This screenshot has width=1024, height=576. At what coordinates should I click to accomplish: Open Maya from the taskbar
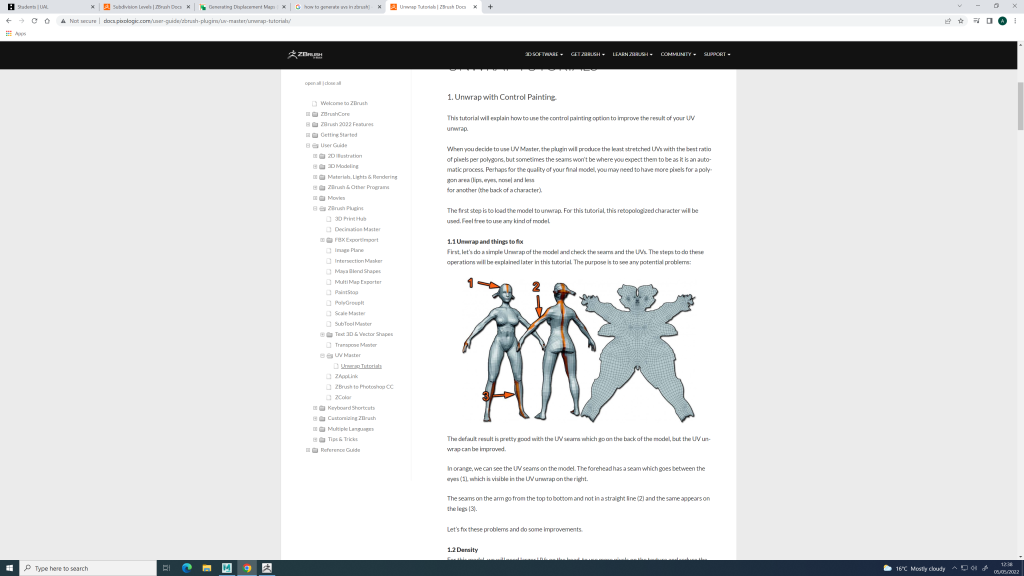tap(227, 568)
